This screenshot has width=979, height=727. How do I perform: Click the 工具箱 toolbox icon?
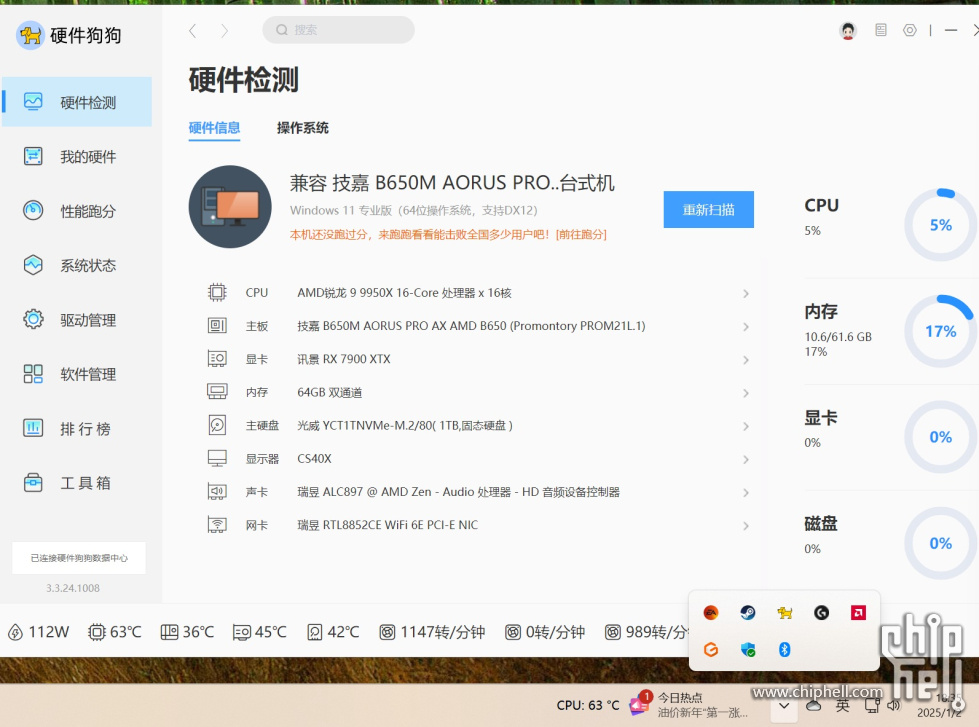click(x=33, y=483)
